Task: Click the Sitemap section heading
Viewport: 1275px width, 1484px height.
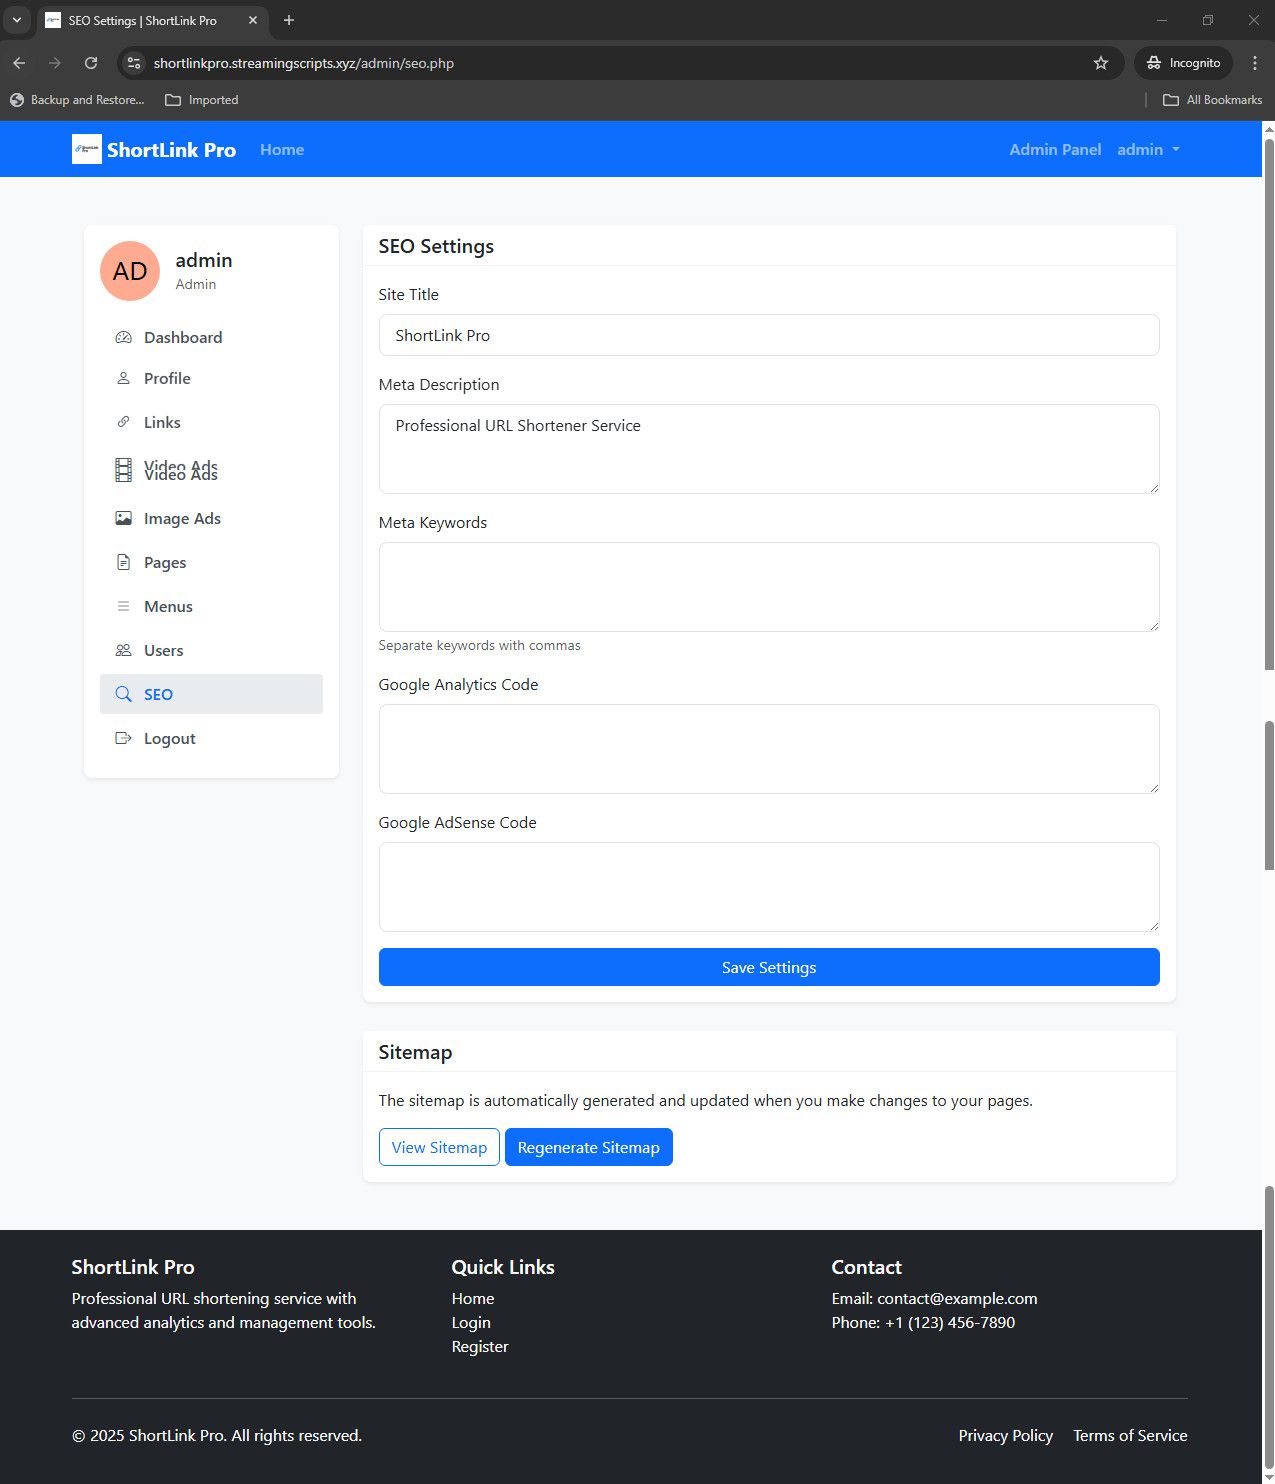Action: (x=415, y=1052)
